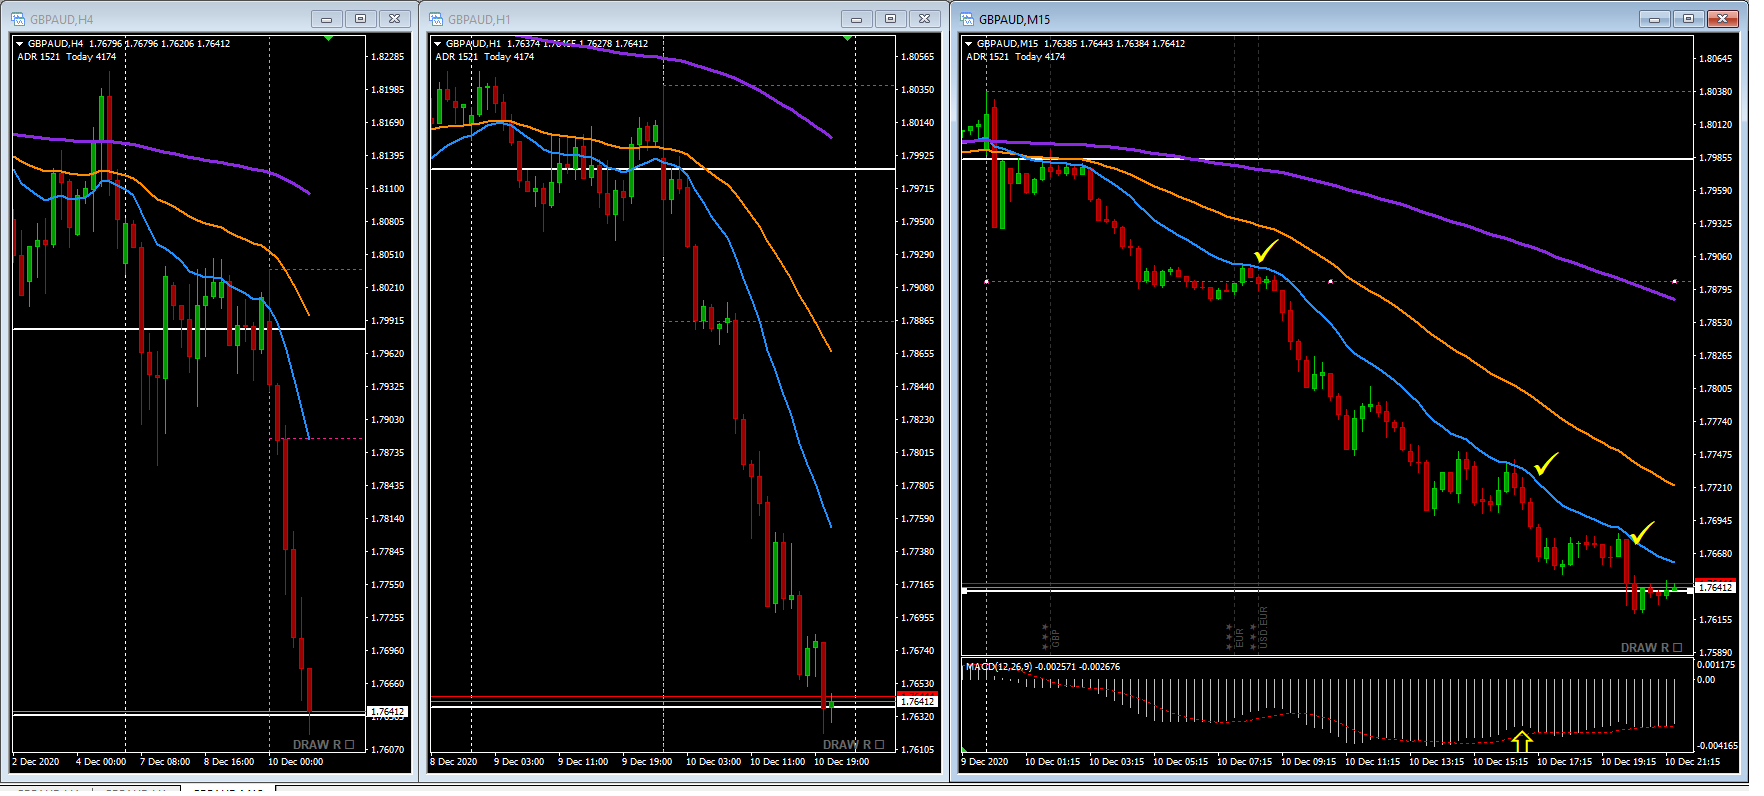This screenshot has height=796, width=1764.
Task: Click the 10 Dec 00:00 label on H4 time axis
Action: tap(295, 762)
